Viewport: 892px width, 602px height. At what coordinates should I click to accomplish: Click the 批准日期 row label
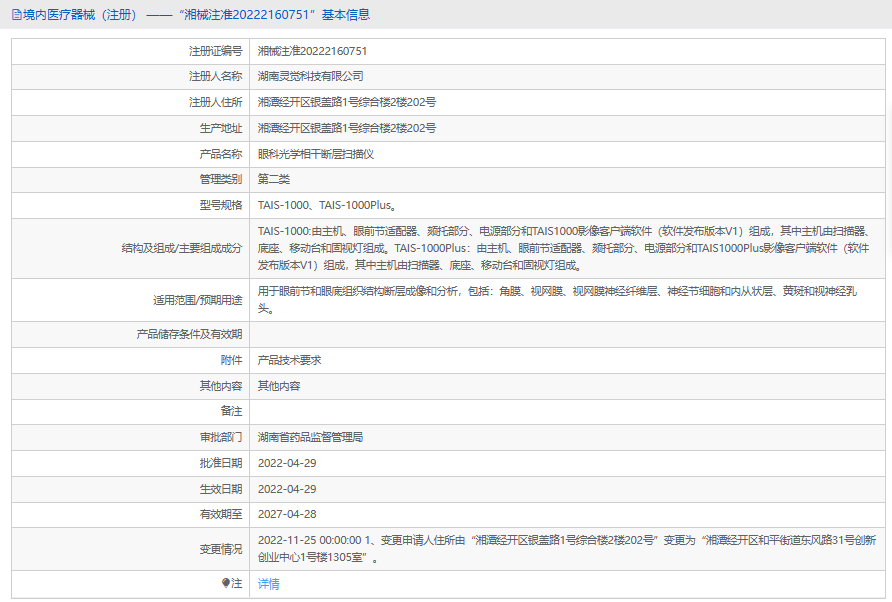220,463
